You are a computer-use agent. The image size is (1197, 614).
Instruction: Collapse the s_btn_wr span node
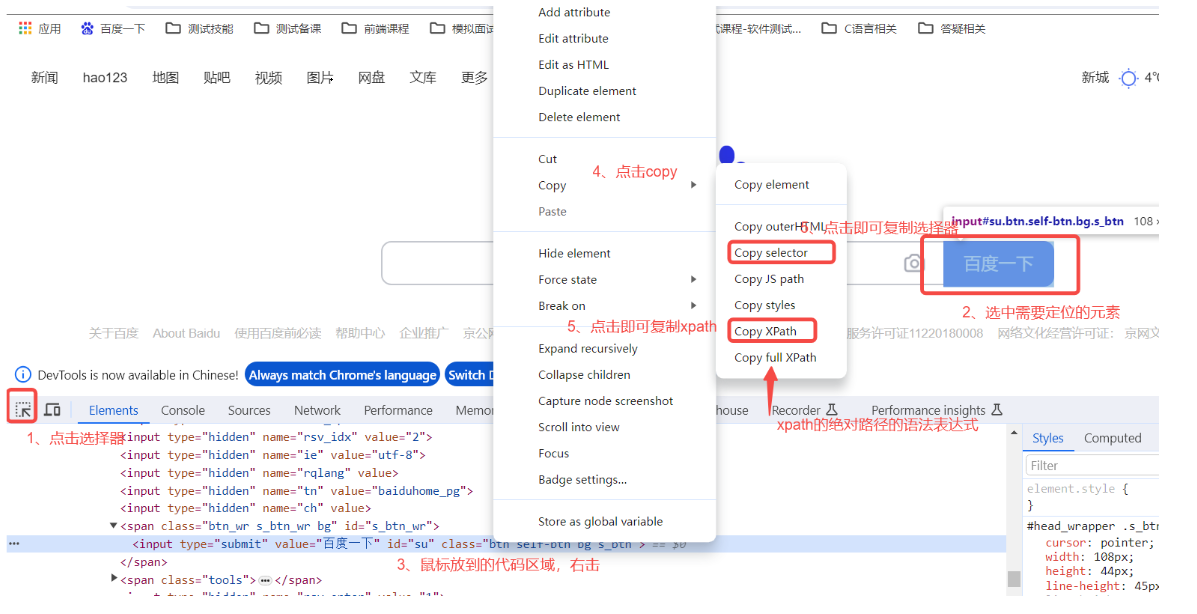tap(114, 525)
